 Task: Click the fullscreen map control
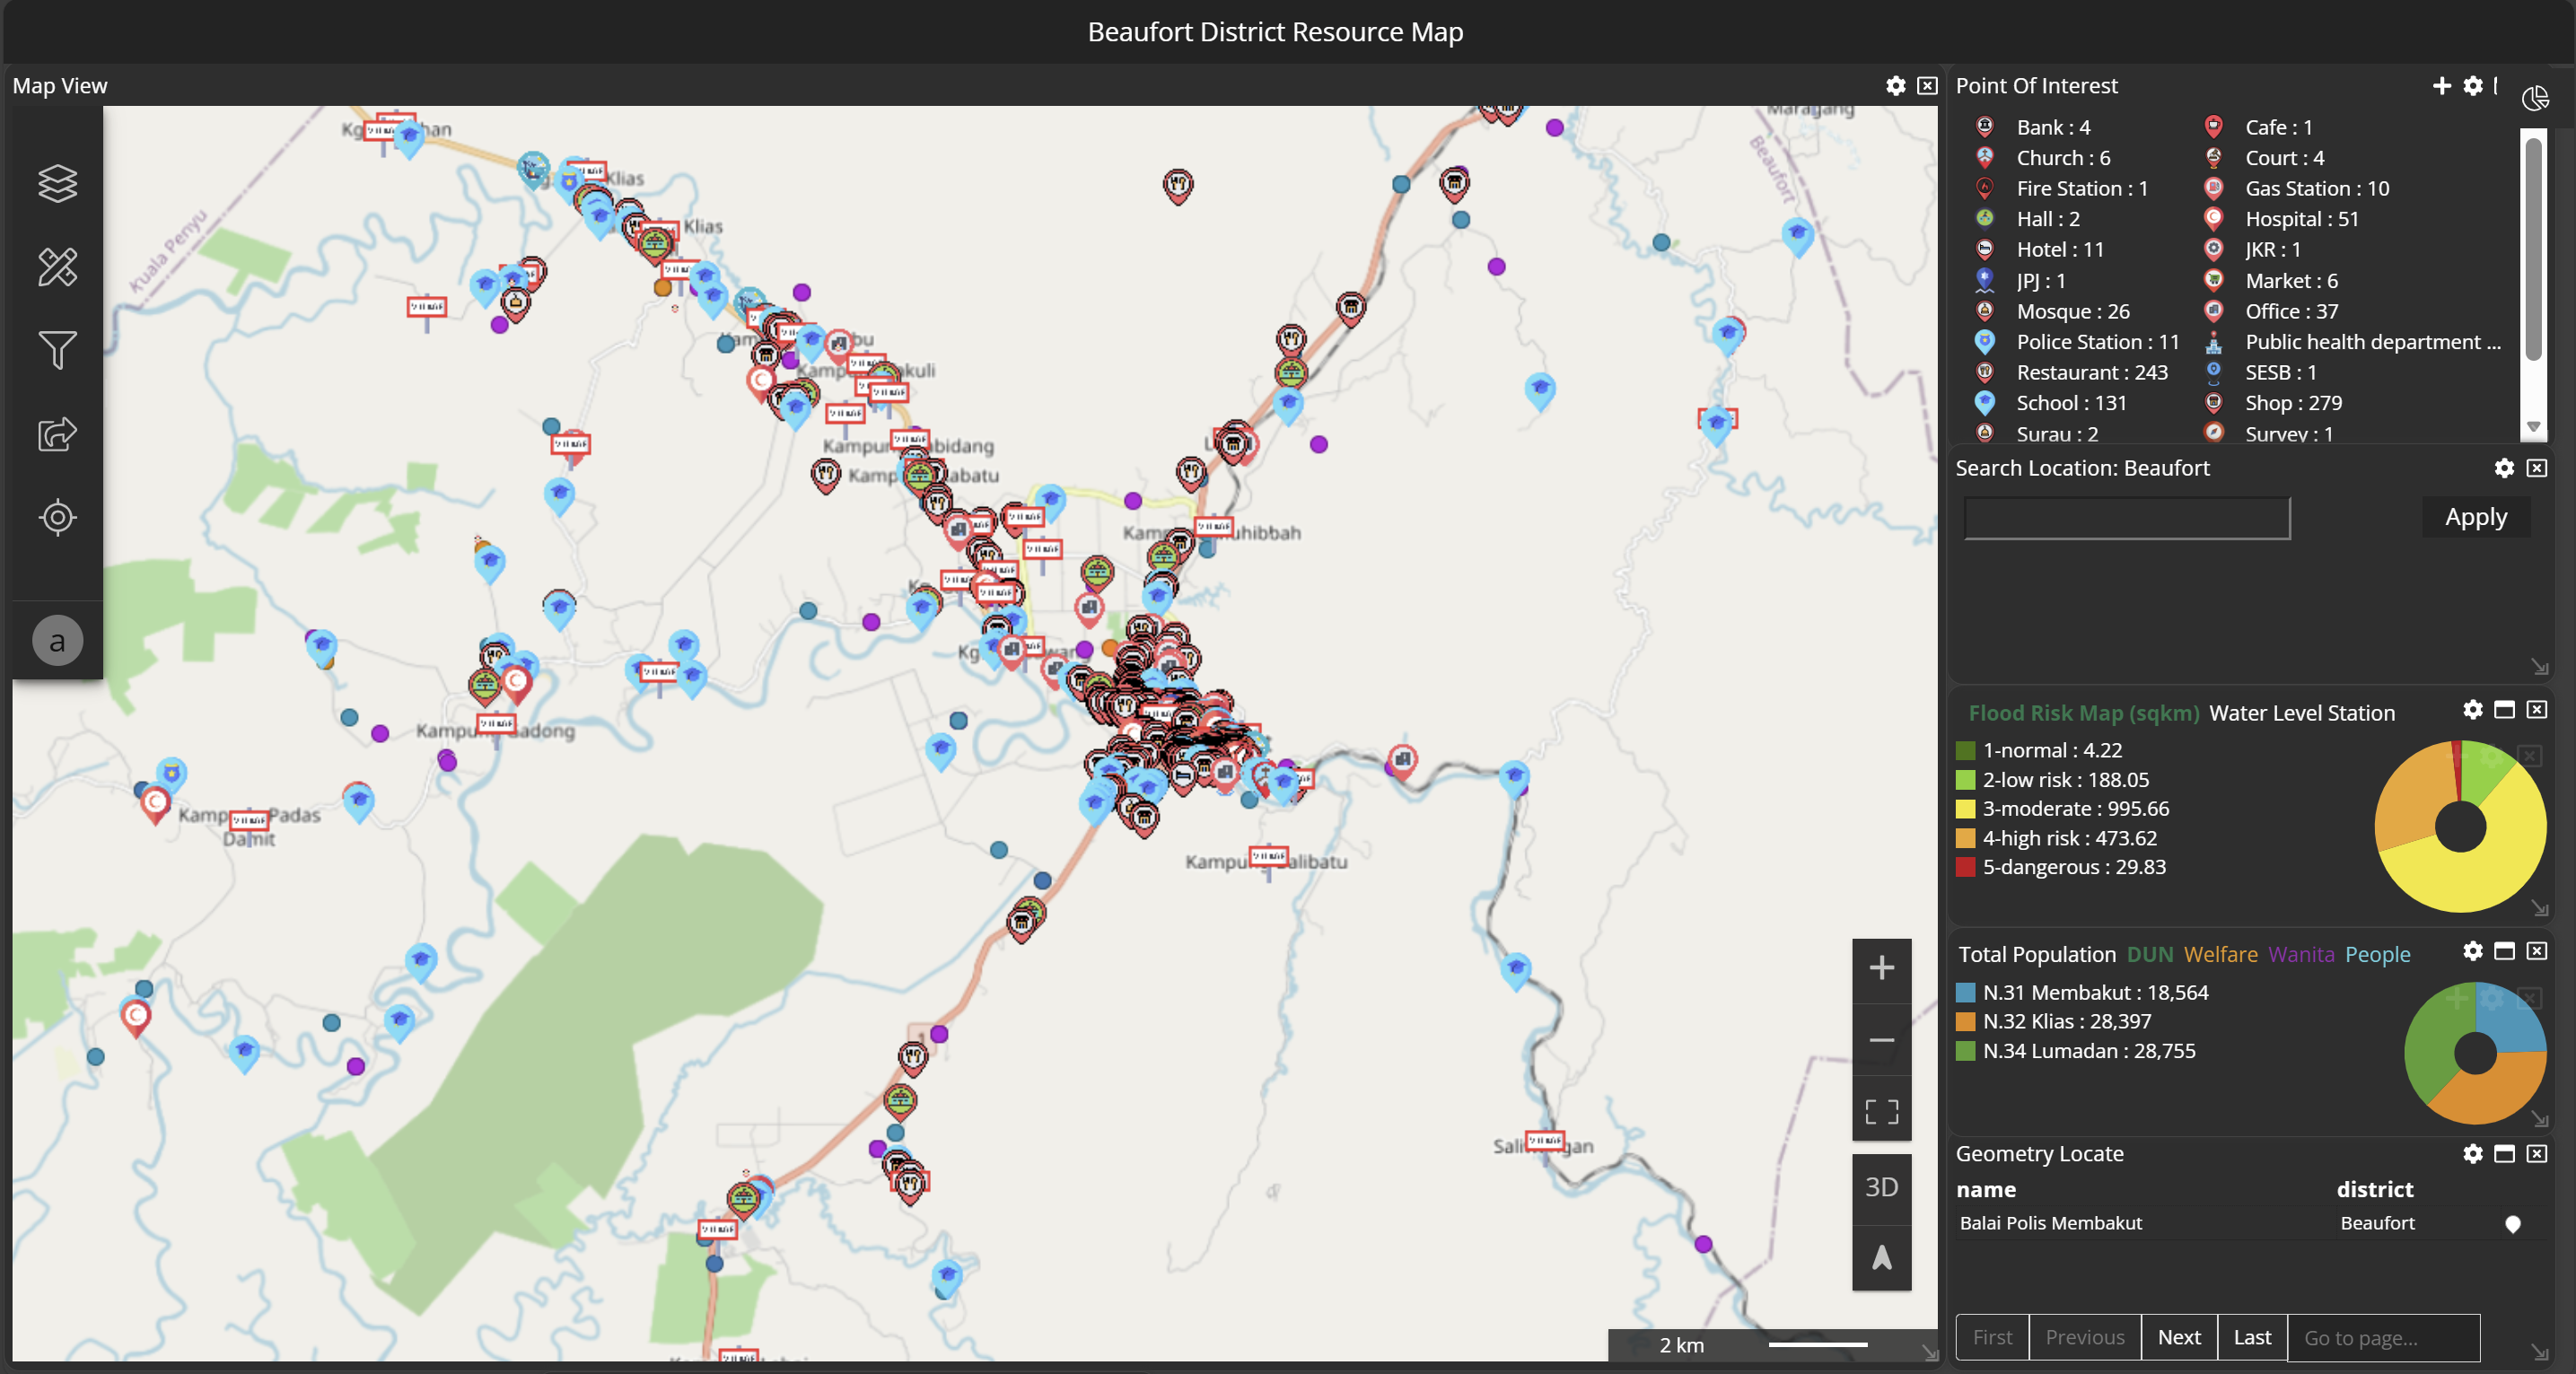click(x=1881, y=1110)
